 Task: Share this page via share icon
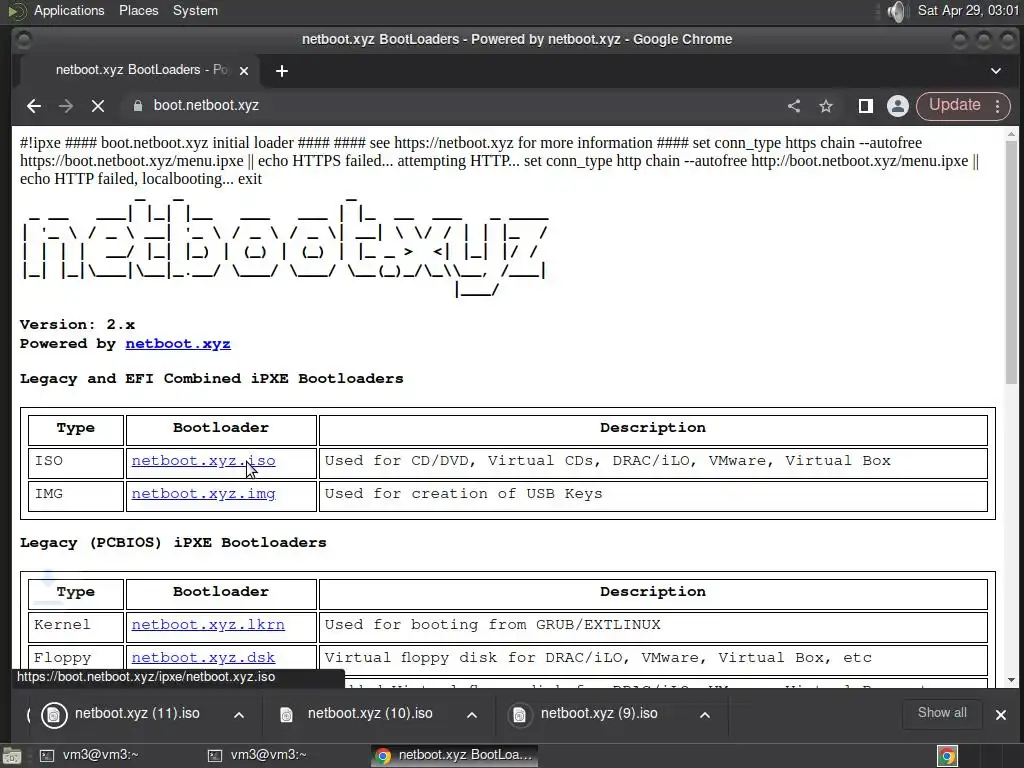tap(794, 106)
